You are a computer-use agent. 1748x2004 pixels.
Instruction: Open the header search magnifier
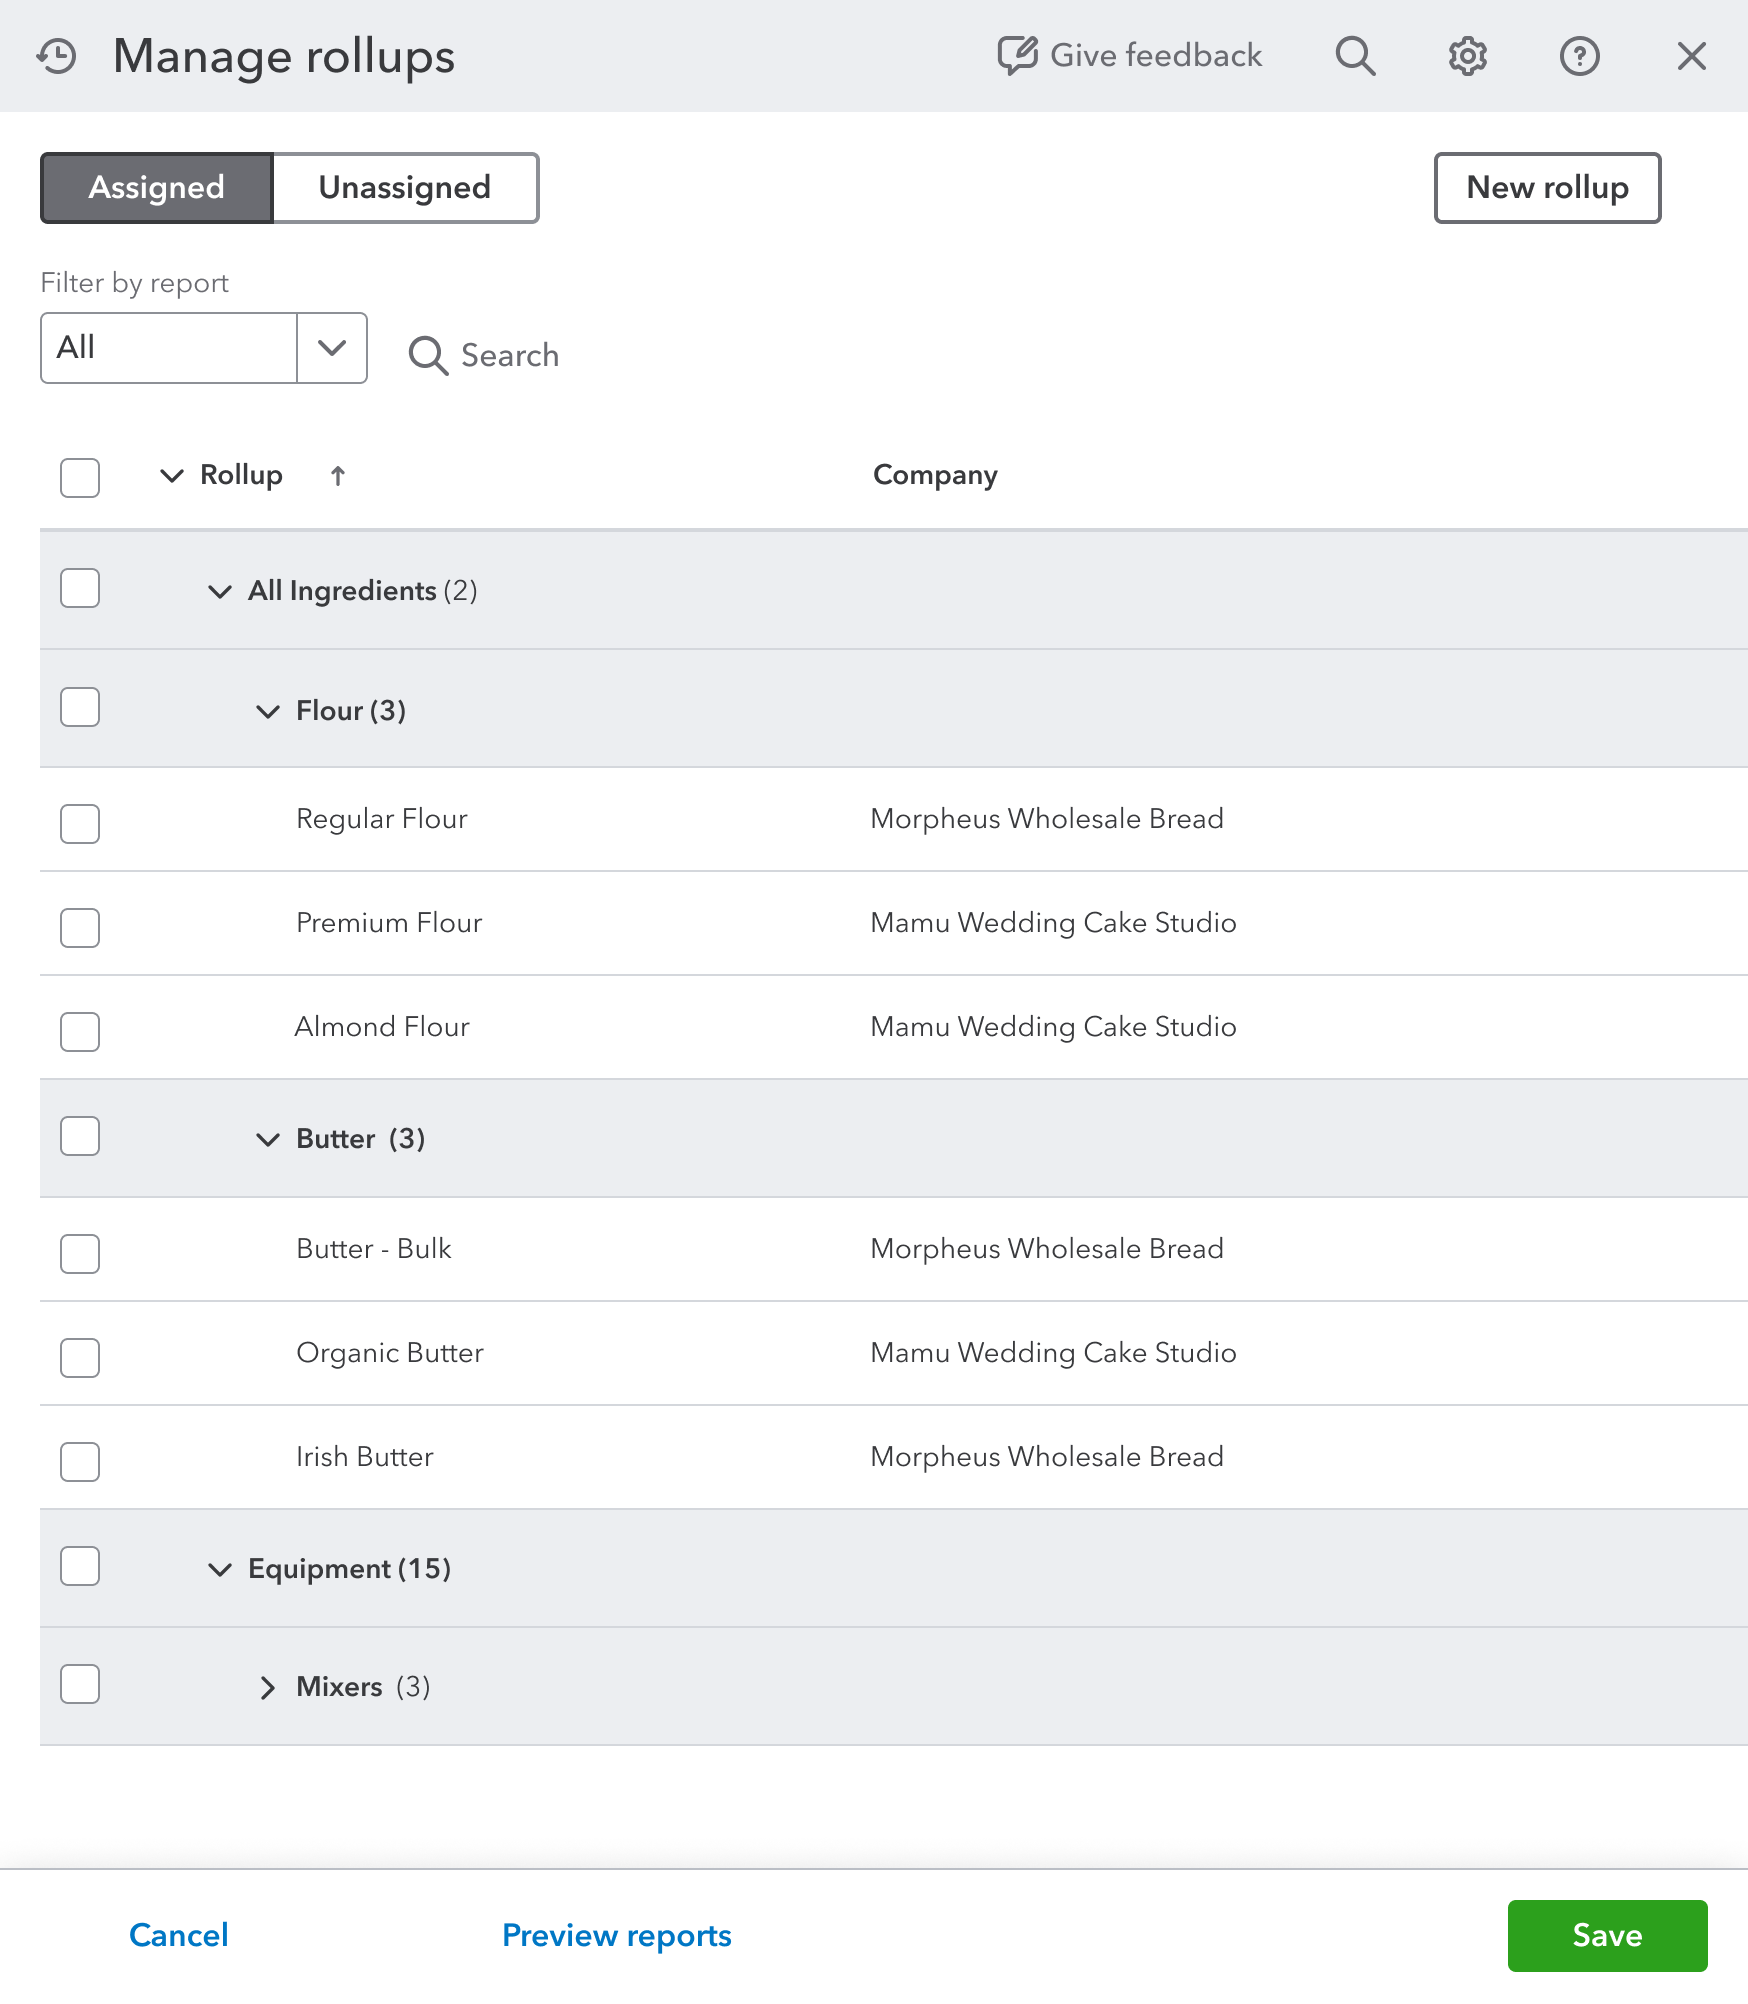pyautogui.click(x=1356, y=56)
